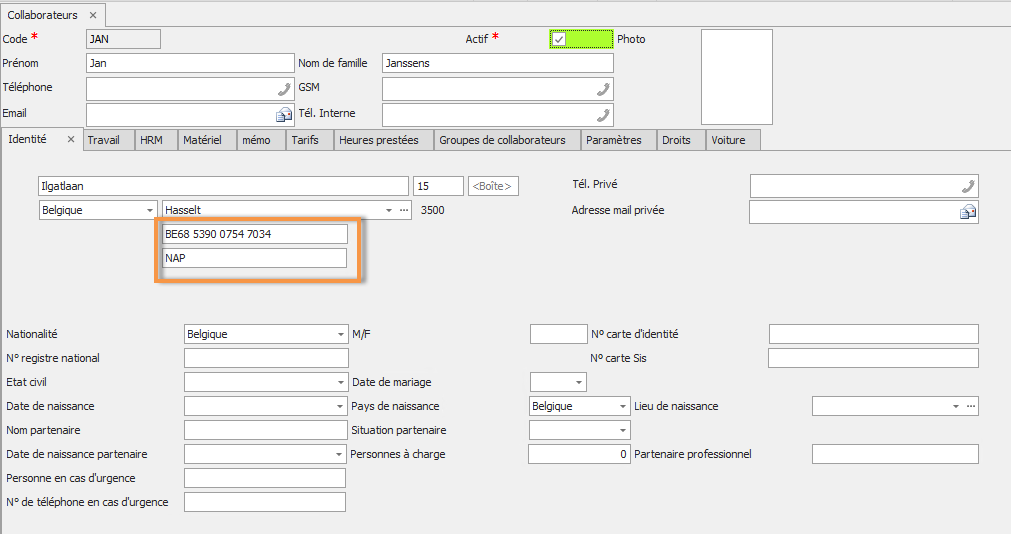This screenshot has width=1011, height=534.
Task: Toggle the Actif checkbox
Action: 559,39
